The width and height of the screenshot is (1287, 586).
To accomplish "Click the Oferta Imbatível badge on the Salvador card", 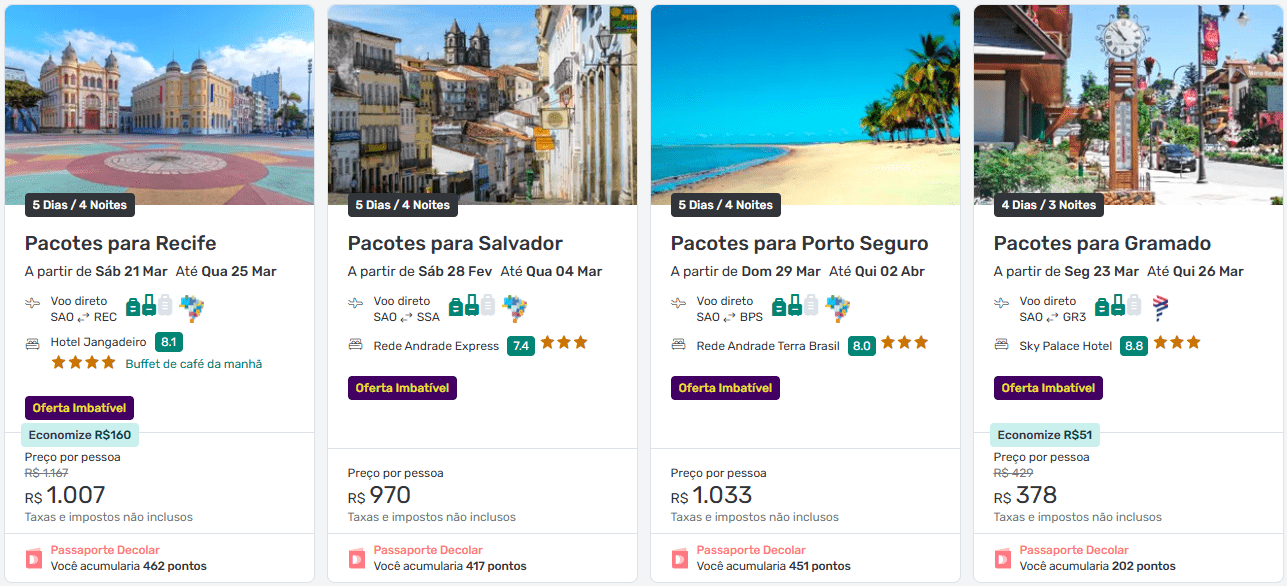I will click(x=402, y=388).
